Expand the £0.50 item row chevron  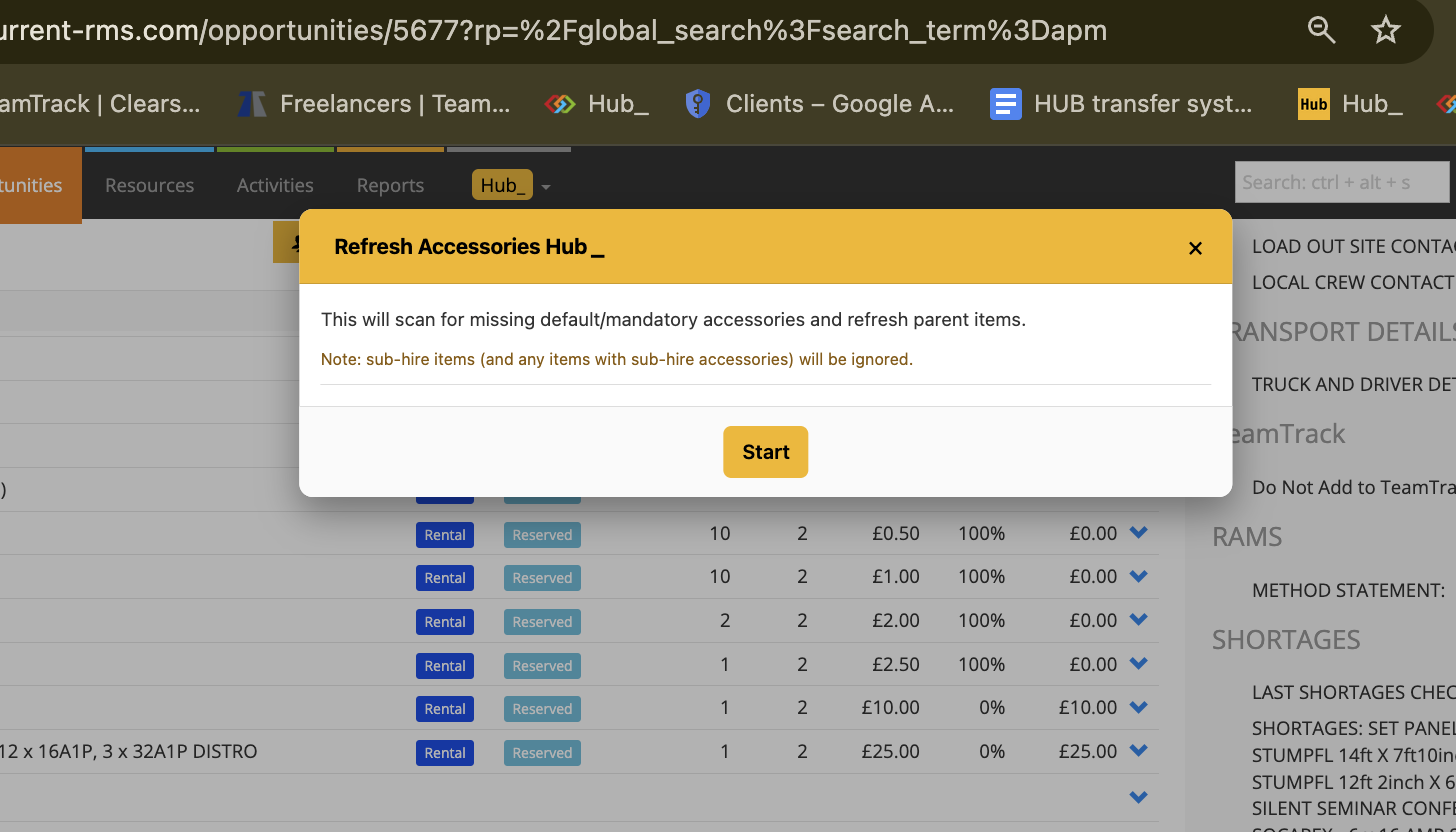1138,533
